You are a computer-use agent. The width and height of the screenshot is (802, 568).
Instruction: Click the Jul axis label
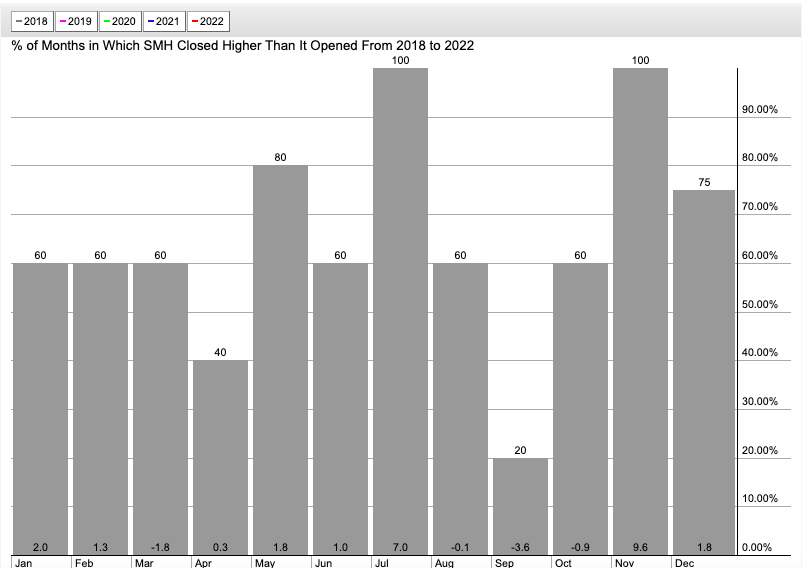tap(382, 563)
